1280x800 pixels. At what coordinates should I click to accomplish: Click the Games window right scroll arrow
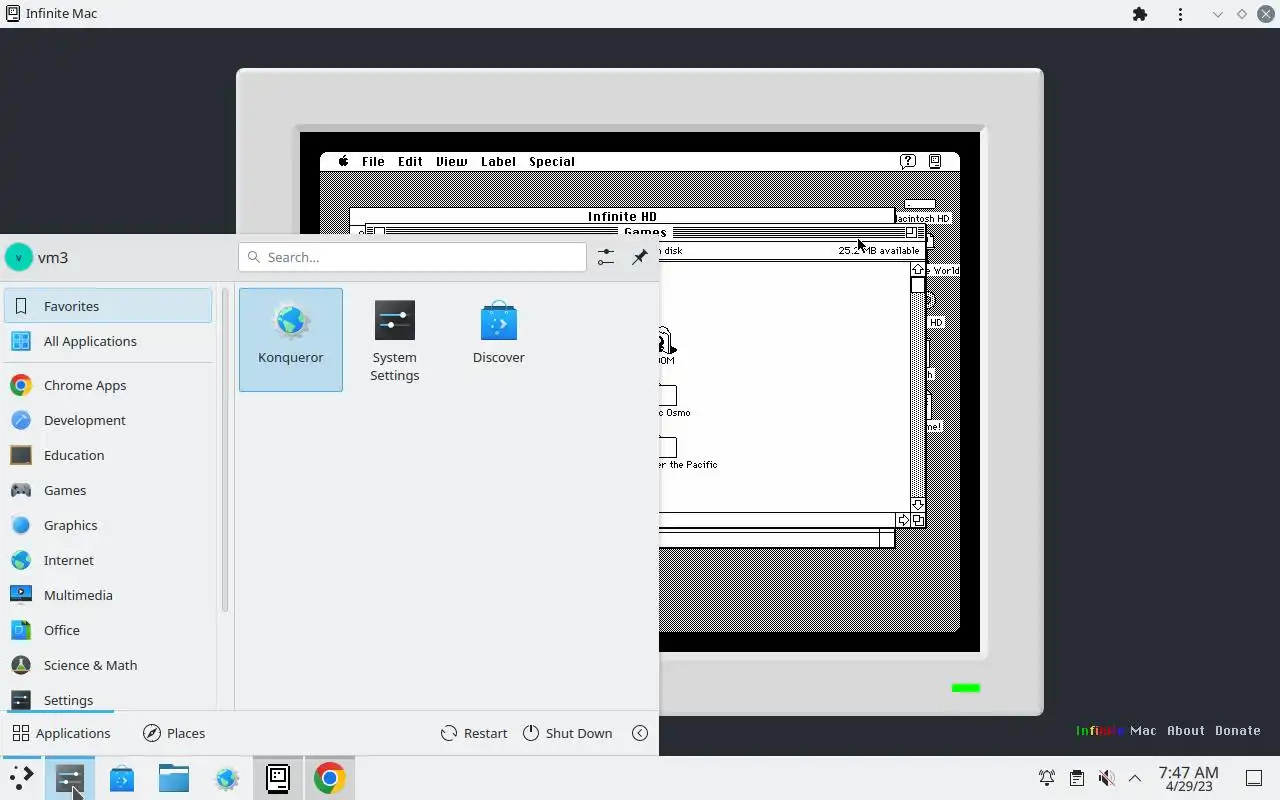point(903,520)
